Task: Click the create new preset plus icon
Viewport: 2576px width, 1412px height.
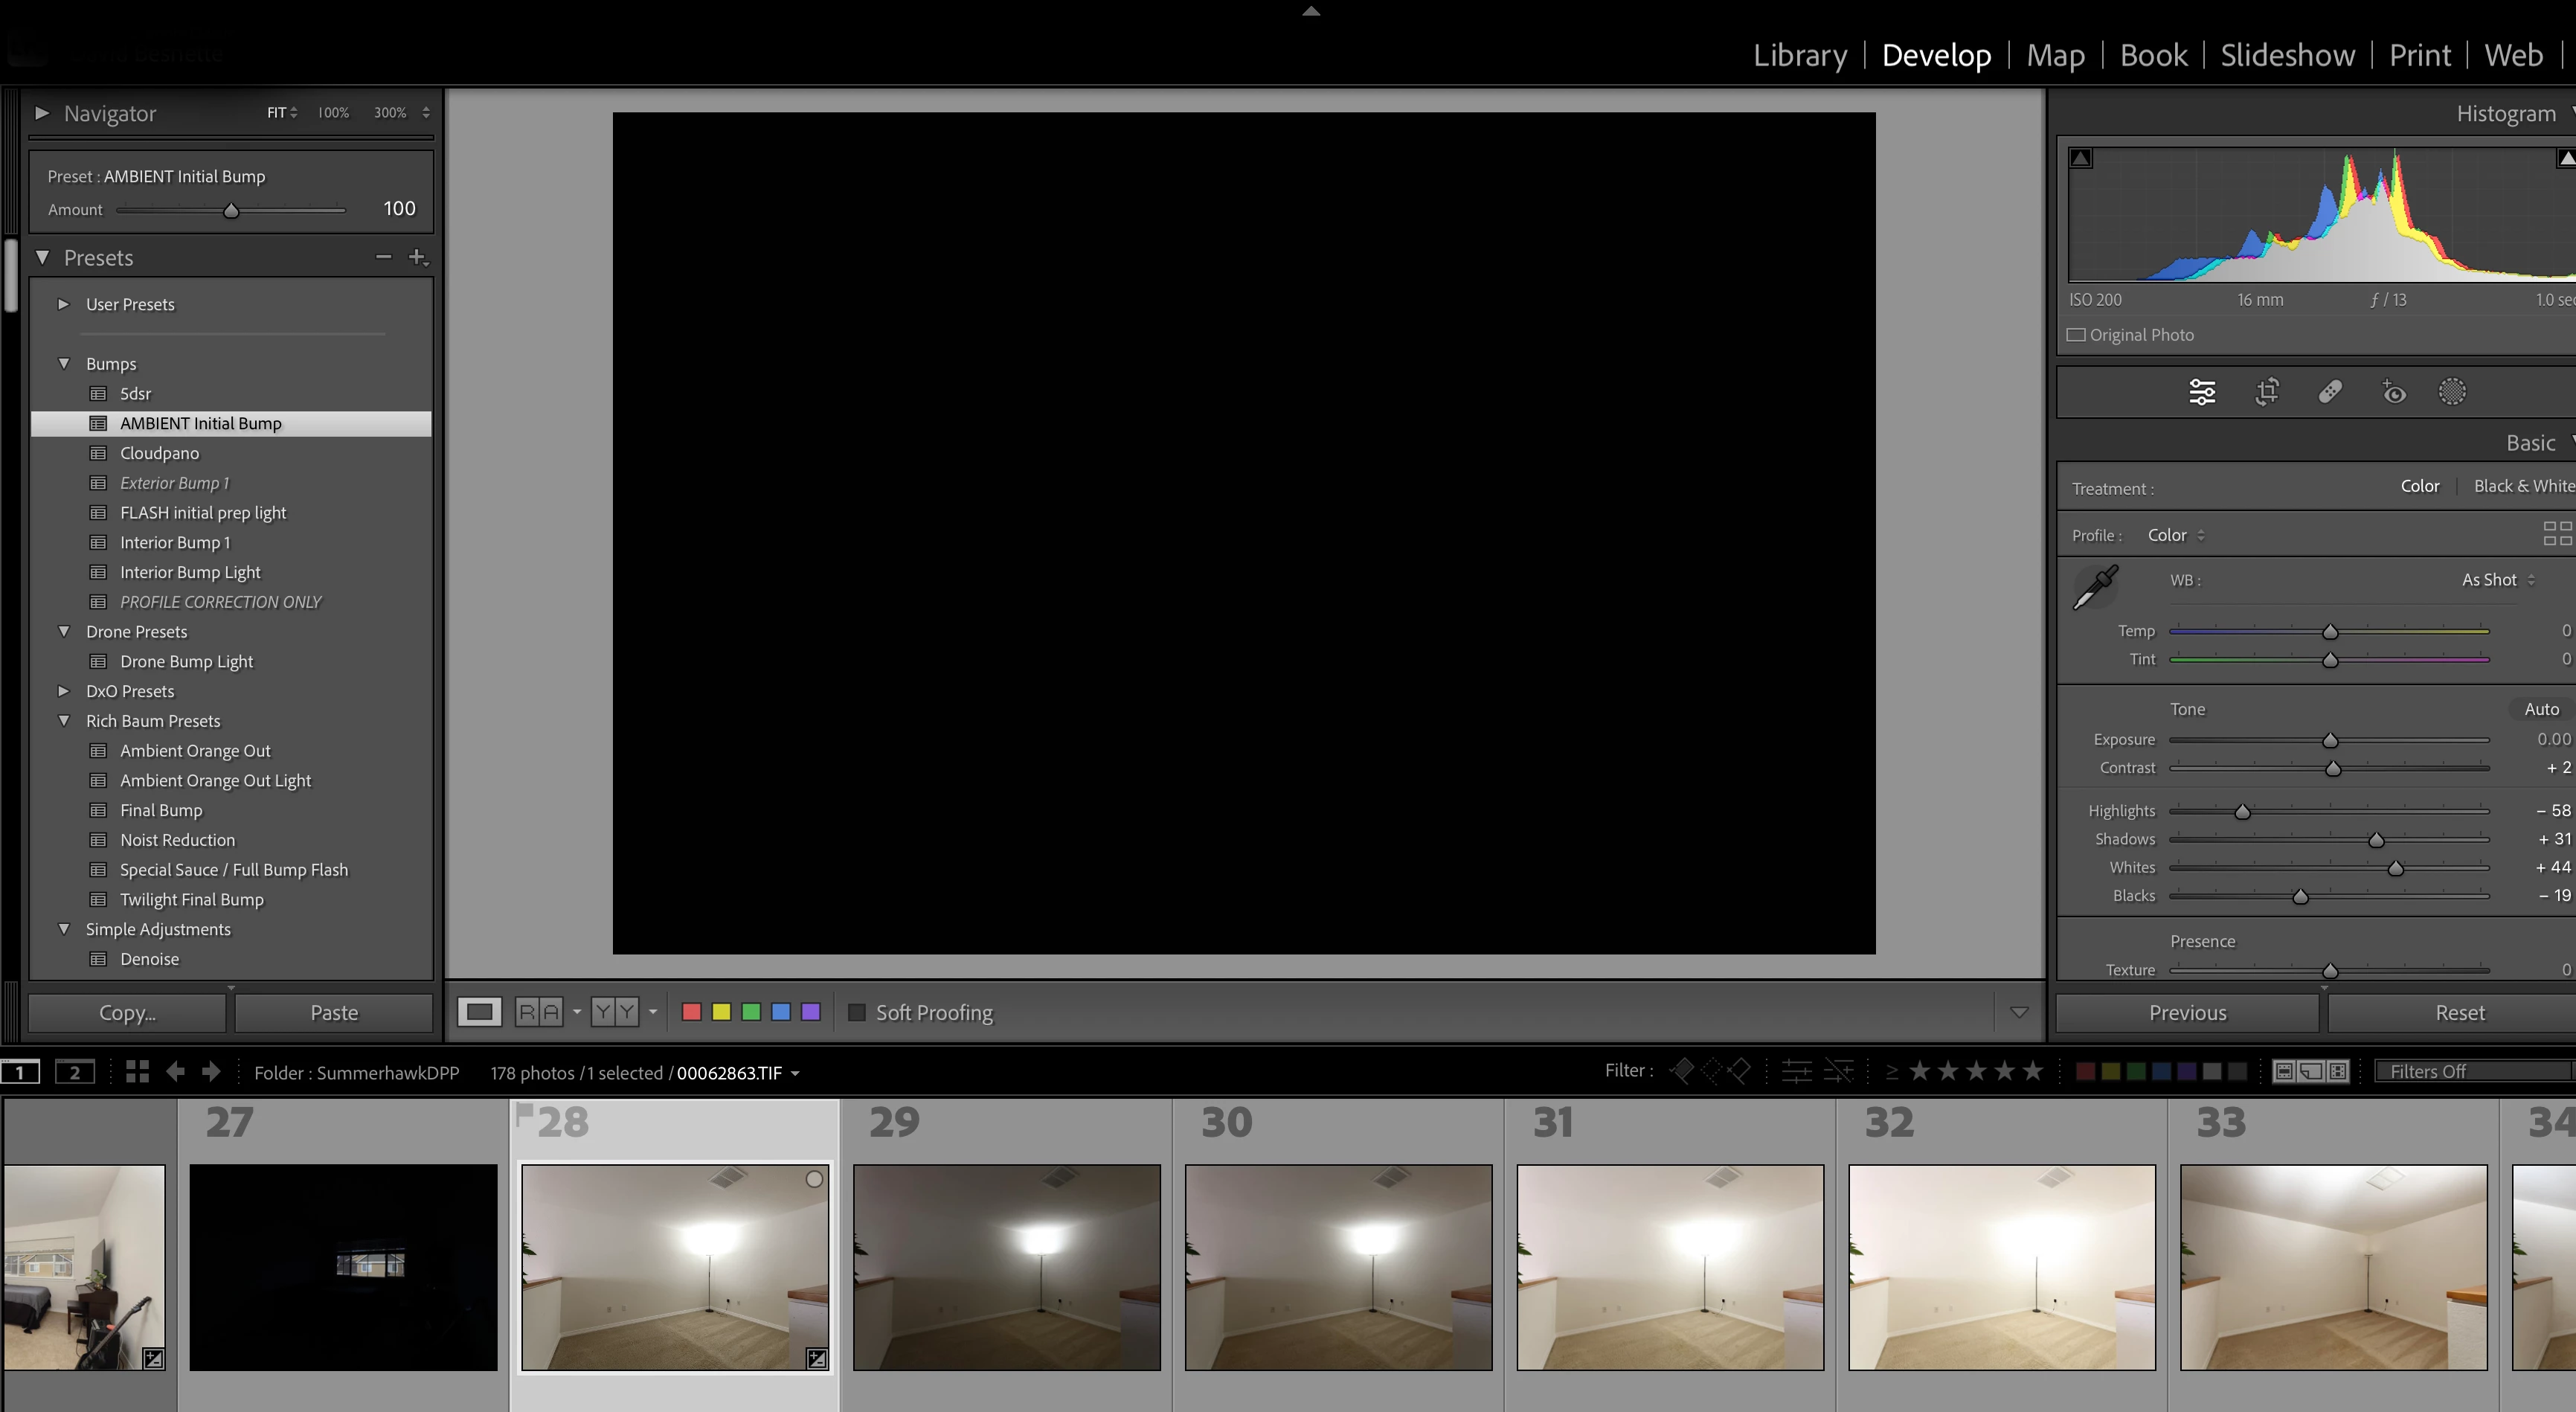Action: pyautogui.click(x=417, y=257)
